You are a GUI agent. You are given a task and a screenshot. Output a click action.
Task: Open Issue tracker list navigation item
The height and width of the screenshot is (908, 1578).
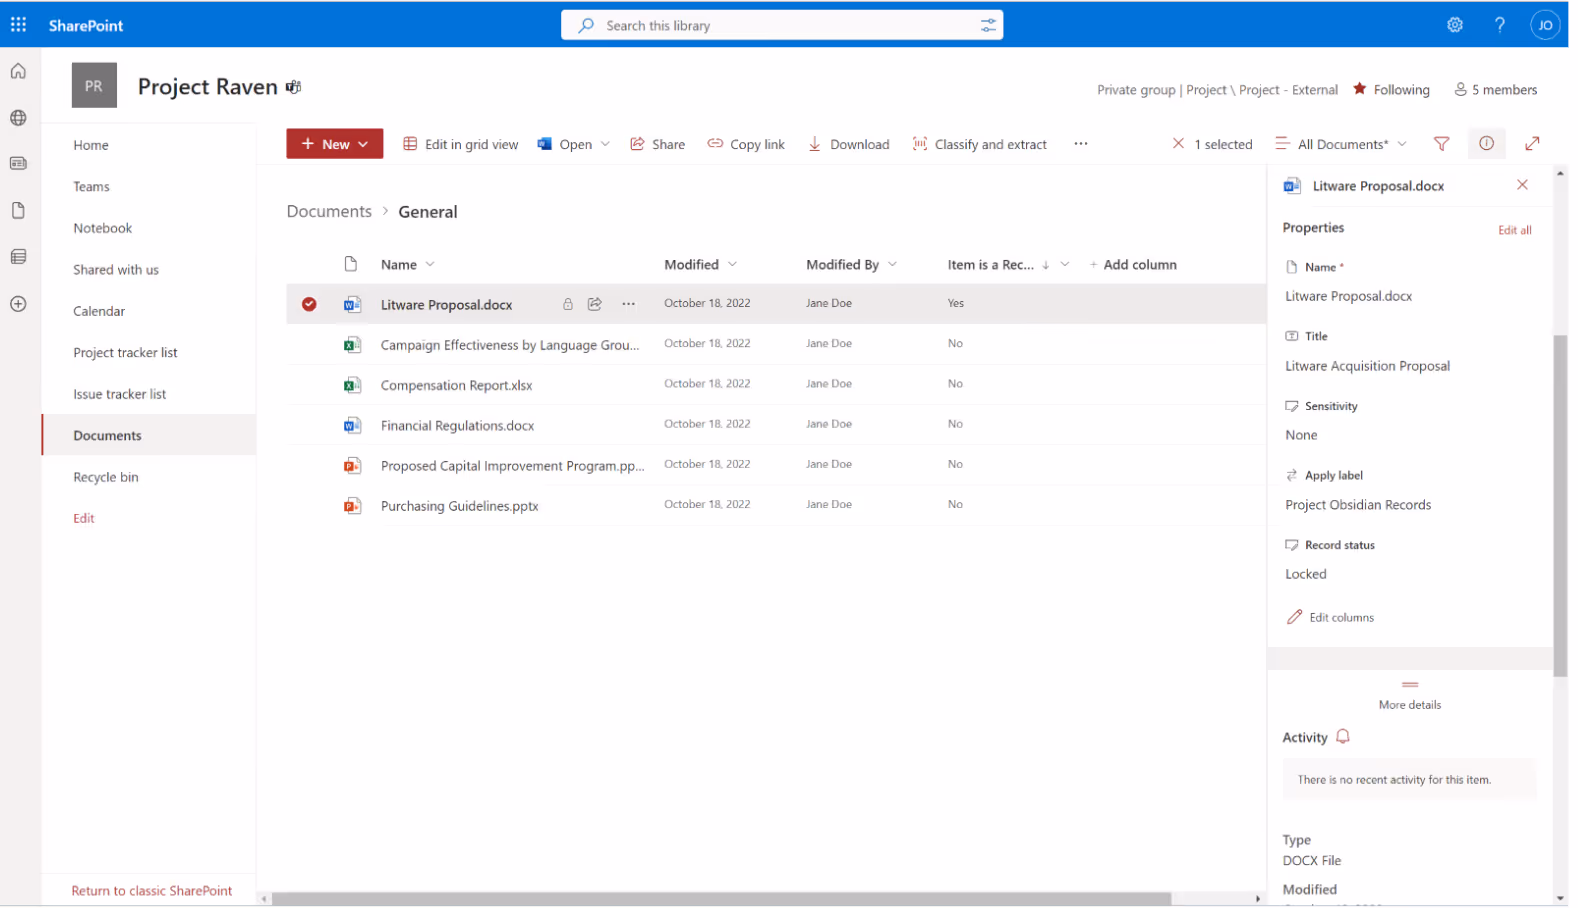point(119,394)
